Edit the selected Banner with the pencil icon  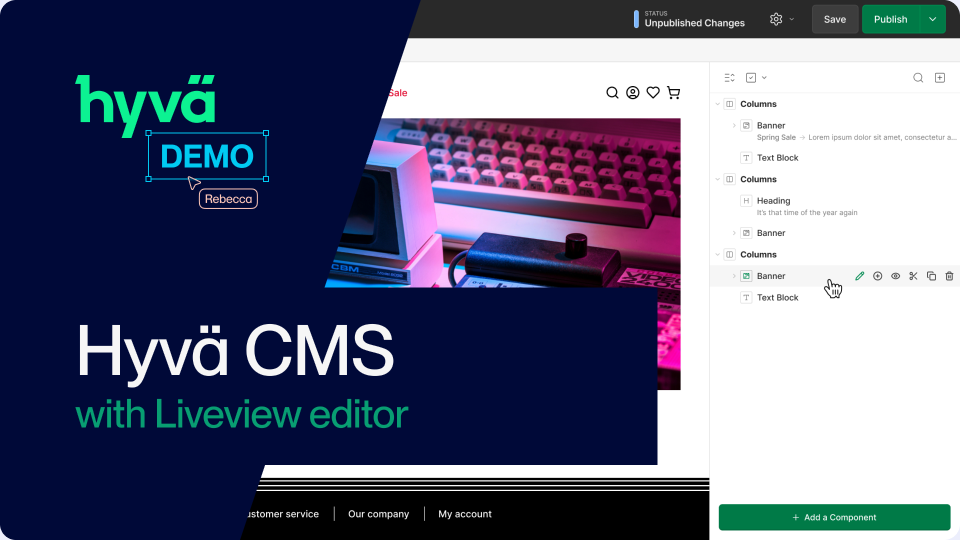click(x=860, y=276)
